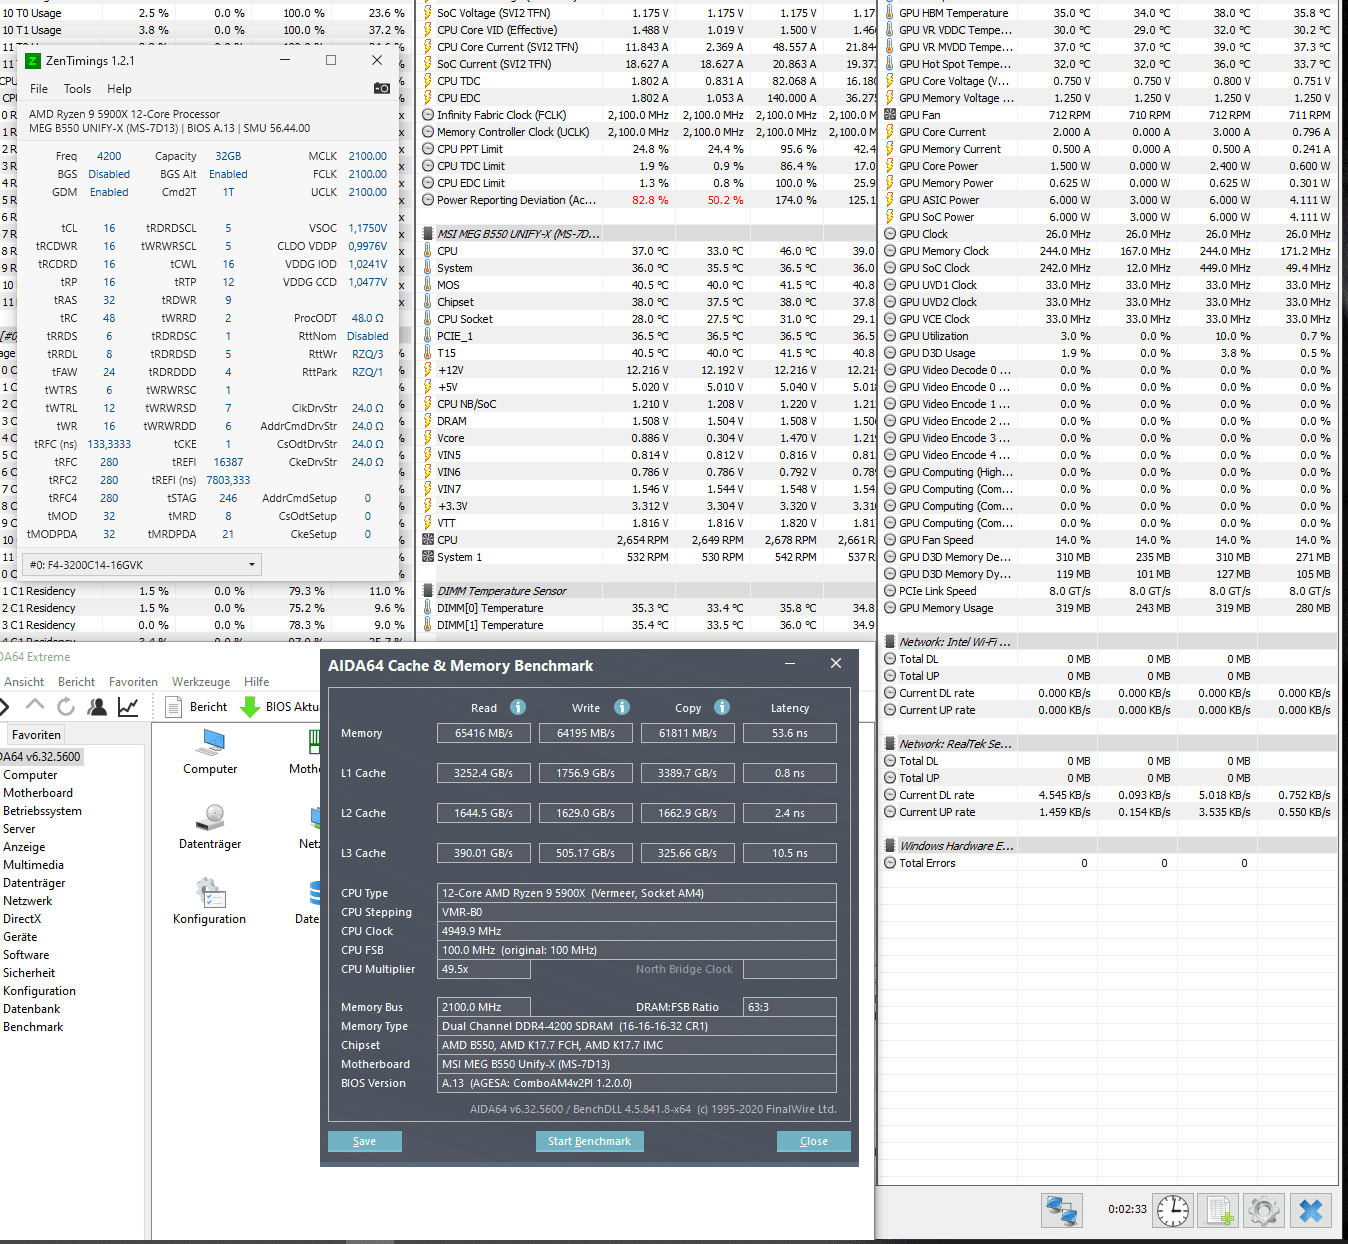This screenshot has width=1348, height=1244.
Task: Select the Network: Intel Wi-Fi section header
Action: 1109,642
